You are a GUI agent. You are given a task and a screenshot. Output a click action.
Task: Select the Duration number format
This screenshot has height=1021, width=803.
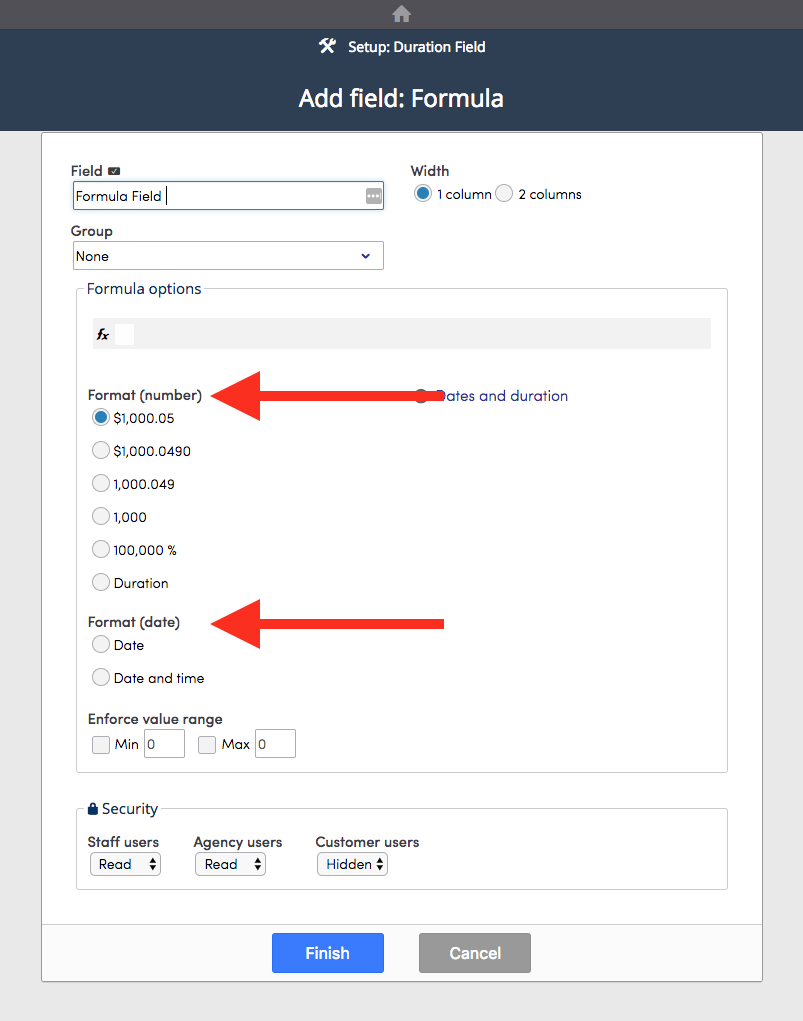pyautogui.click(x=100, y=582)
